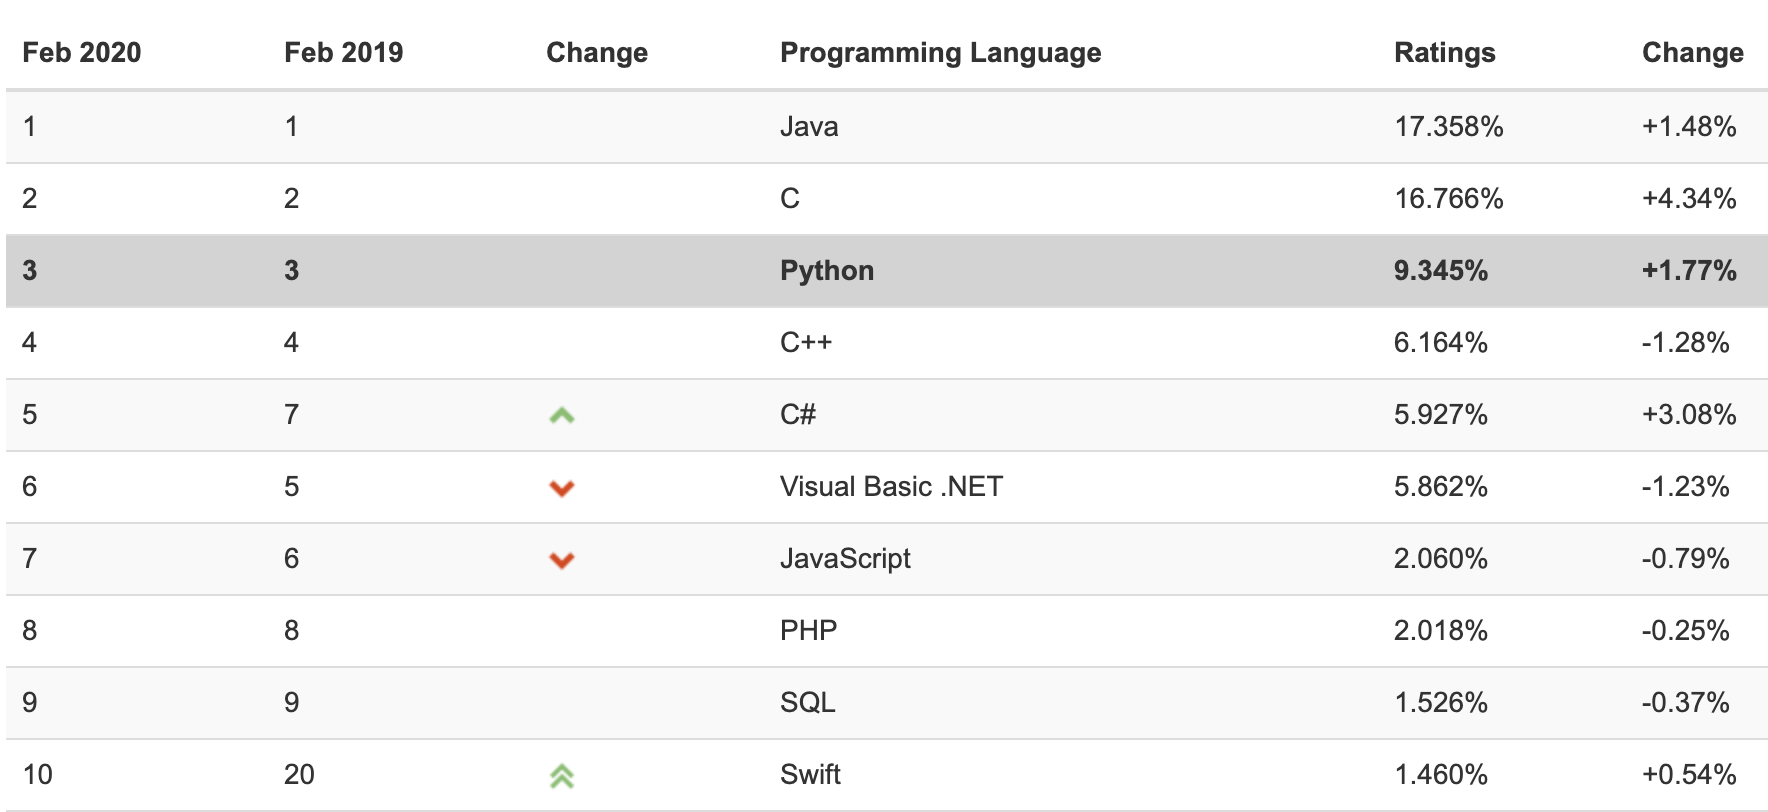Select the JavaScript language cell

tap(845, 559)
